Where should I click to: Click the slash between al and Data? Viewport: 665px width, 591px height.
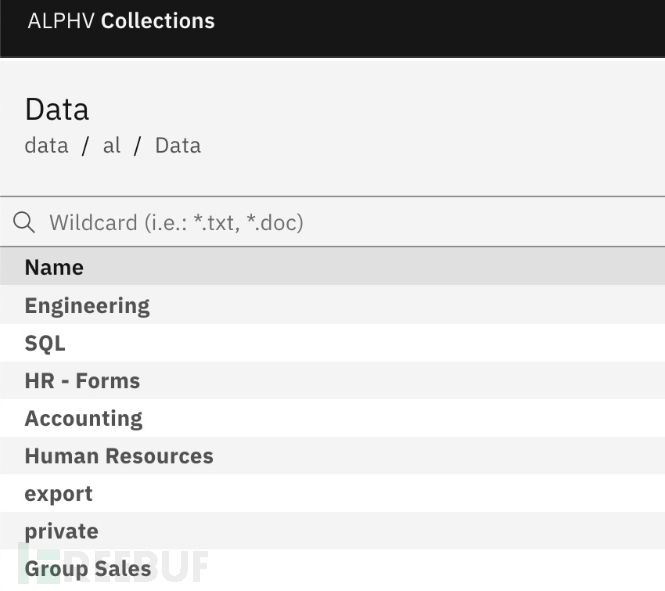(x=138, y=146)
